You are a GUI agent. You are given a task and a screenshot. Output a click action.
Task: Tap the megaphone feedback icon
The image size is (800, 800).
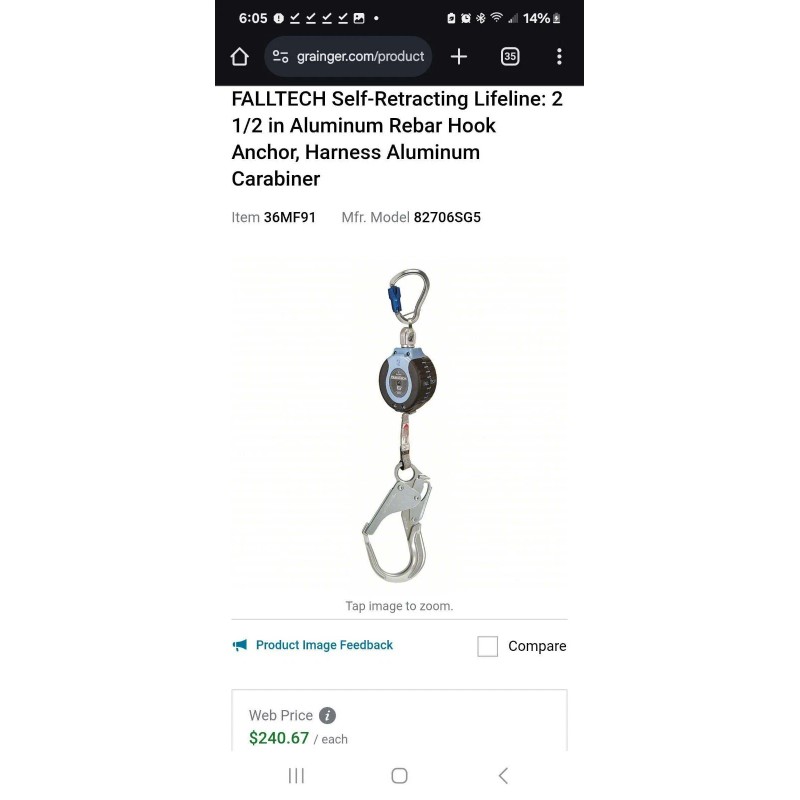[240, 645]
